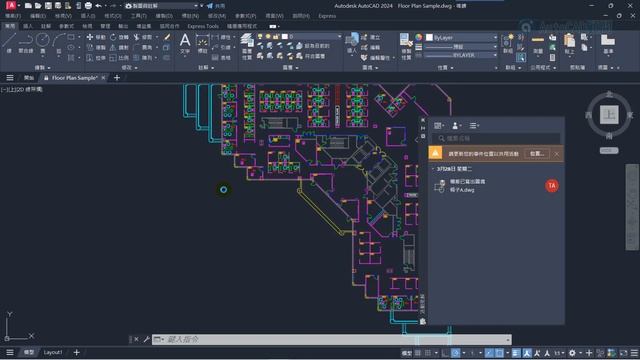Click the Rotate tool in Modify panel

click(119, 37)
